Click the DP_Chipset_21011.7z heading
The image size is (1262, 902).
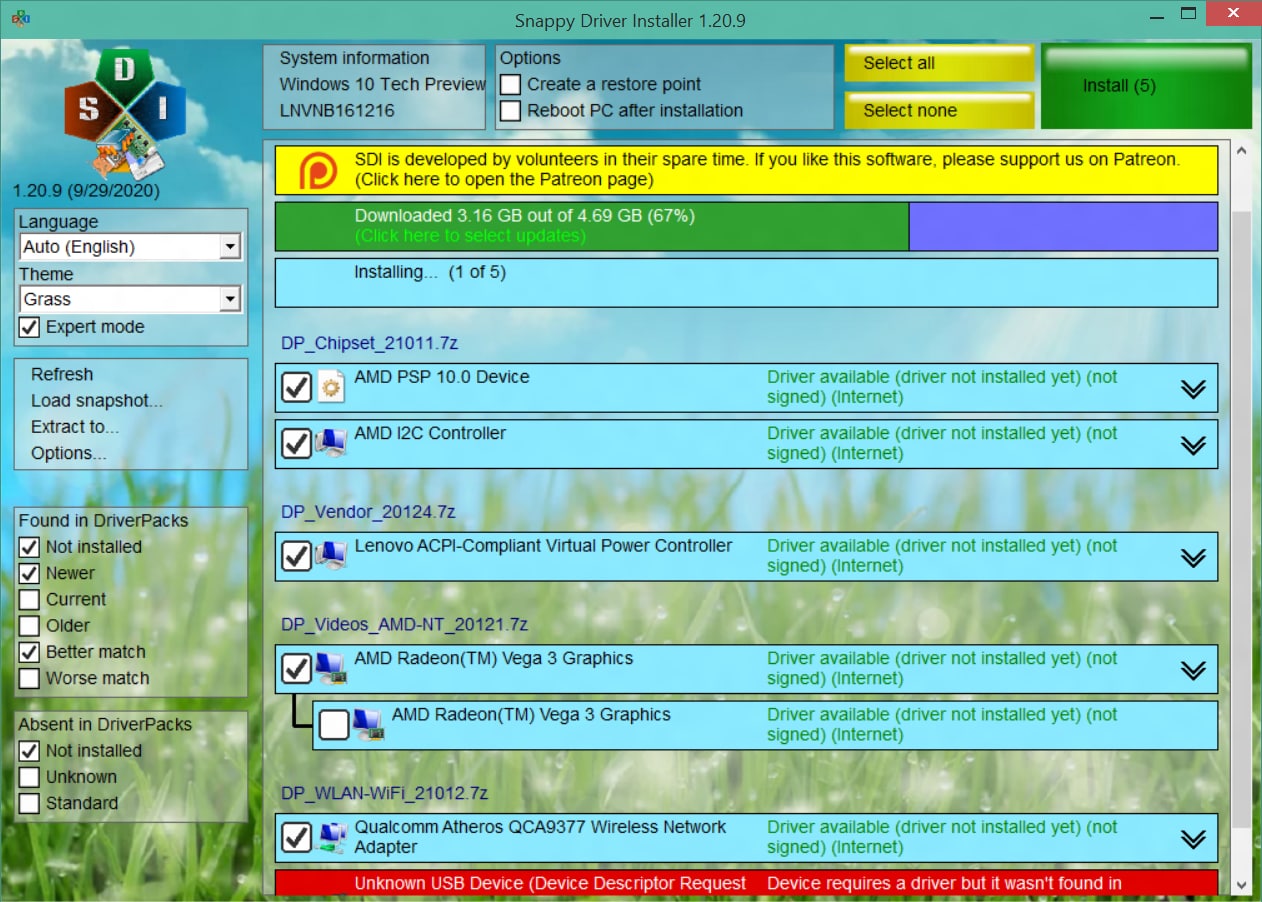(x=369, y=343)
